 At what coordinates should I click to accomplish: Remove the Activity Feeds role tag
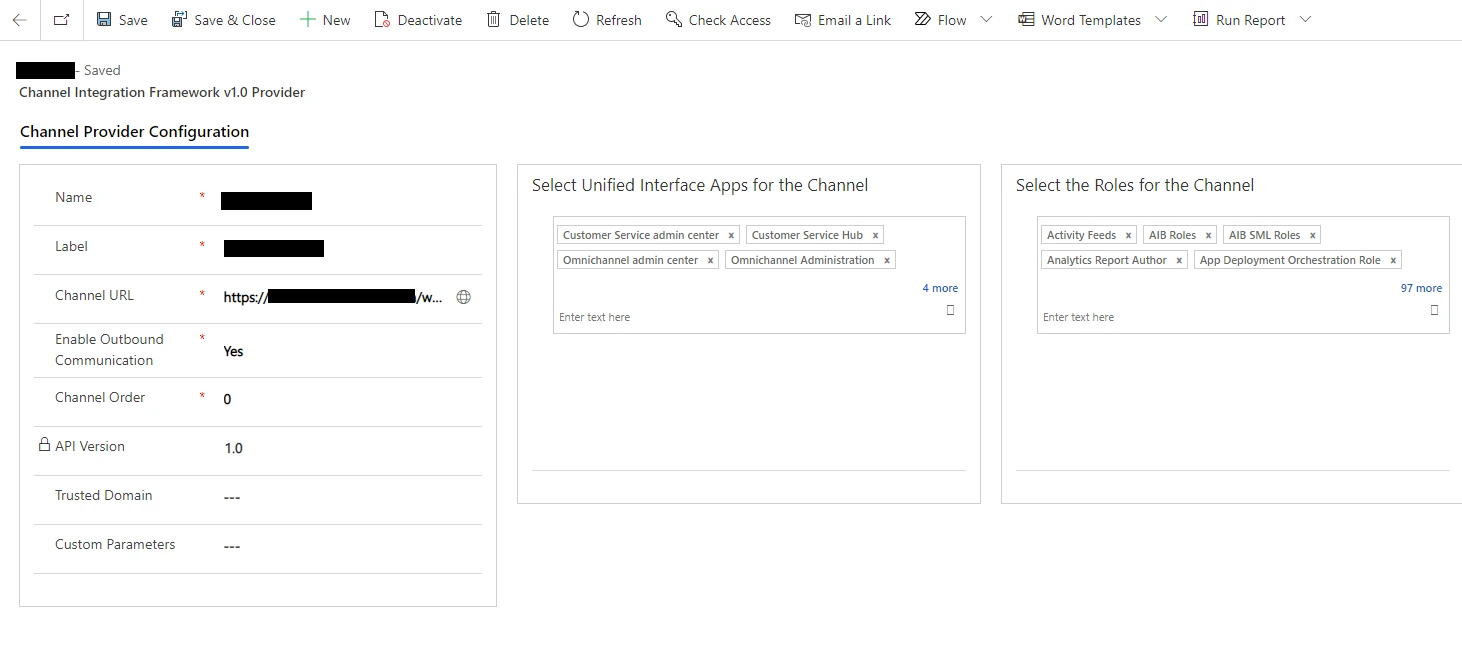point(1128,236)
